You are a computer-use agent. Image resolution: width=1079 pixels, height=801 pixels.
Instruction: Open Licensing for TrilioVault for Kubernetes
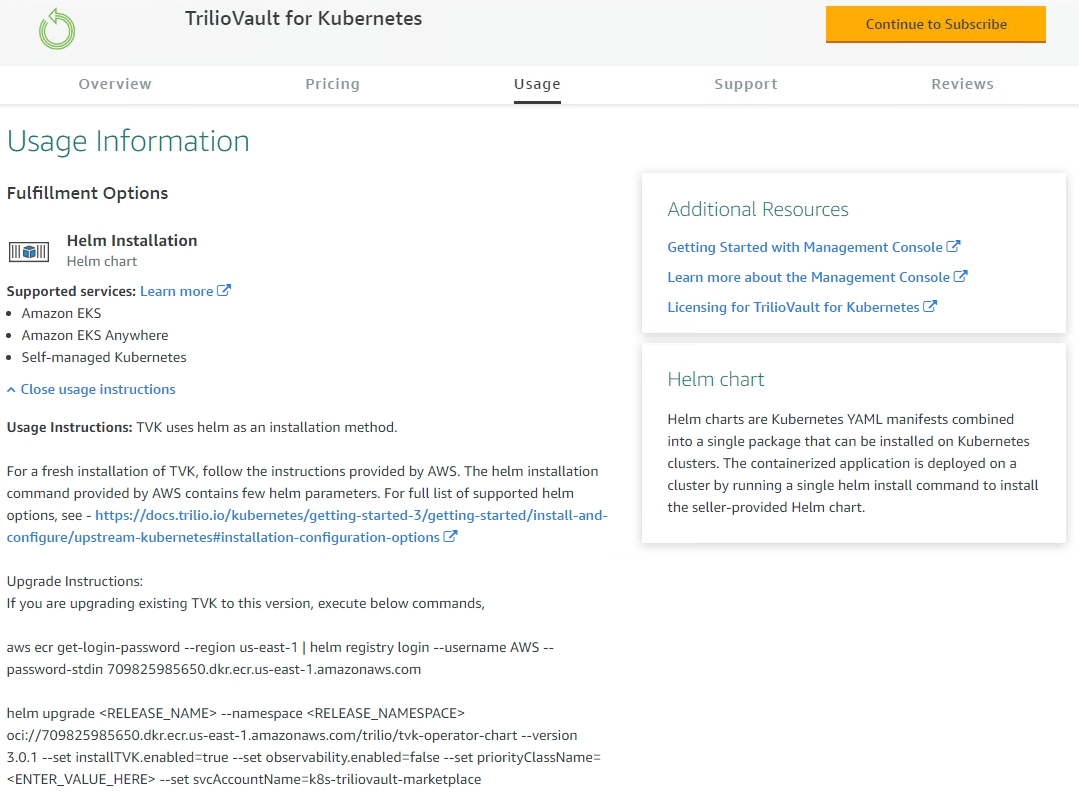coord(793,307)
